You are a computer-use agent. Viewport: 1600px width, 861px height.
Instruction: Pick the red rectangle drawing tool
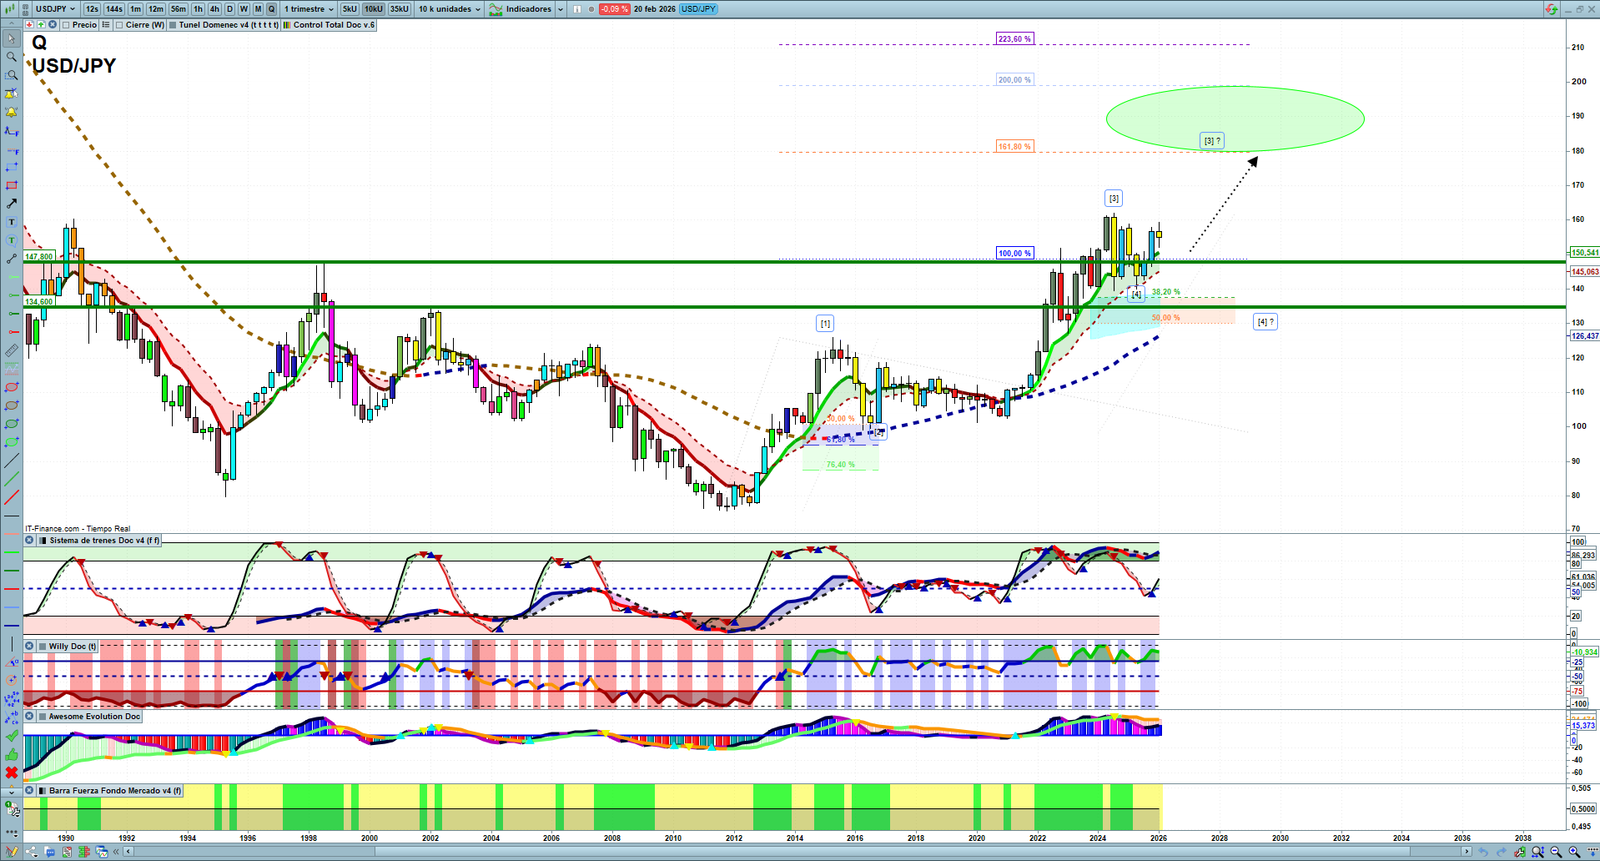(x=11, y=185)
